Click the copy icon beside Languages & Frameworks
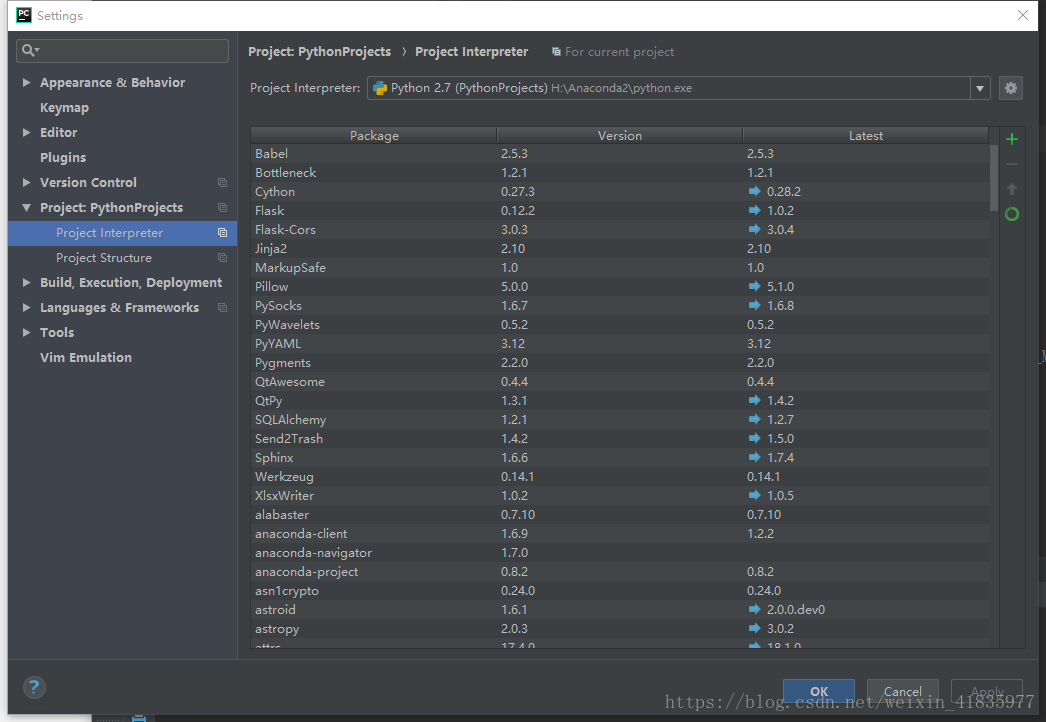Screen dimensions: 1046x722 point(222,308)
